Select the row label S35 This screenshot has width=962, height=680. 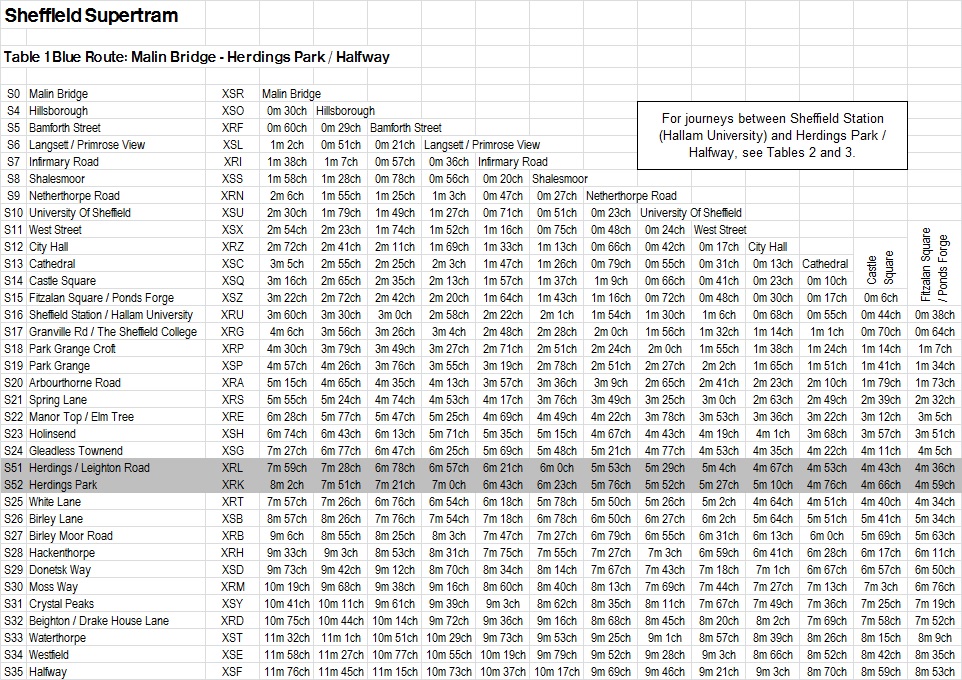click(x=13, y=672)
